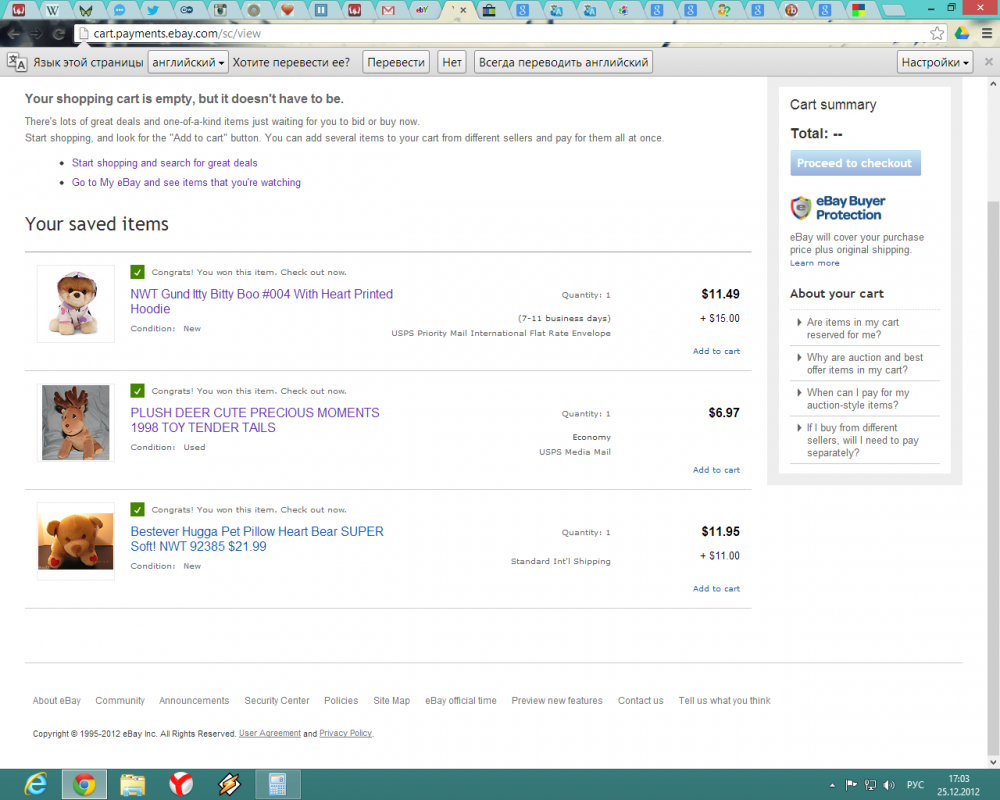Open Preview new features link
Viewport: 1000px width, 800px height.
point(557,700)
